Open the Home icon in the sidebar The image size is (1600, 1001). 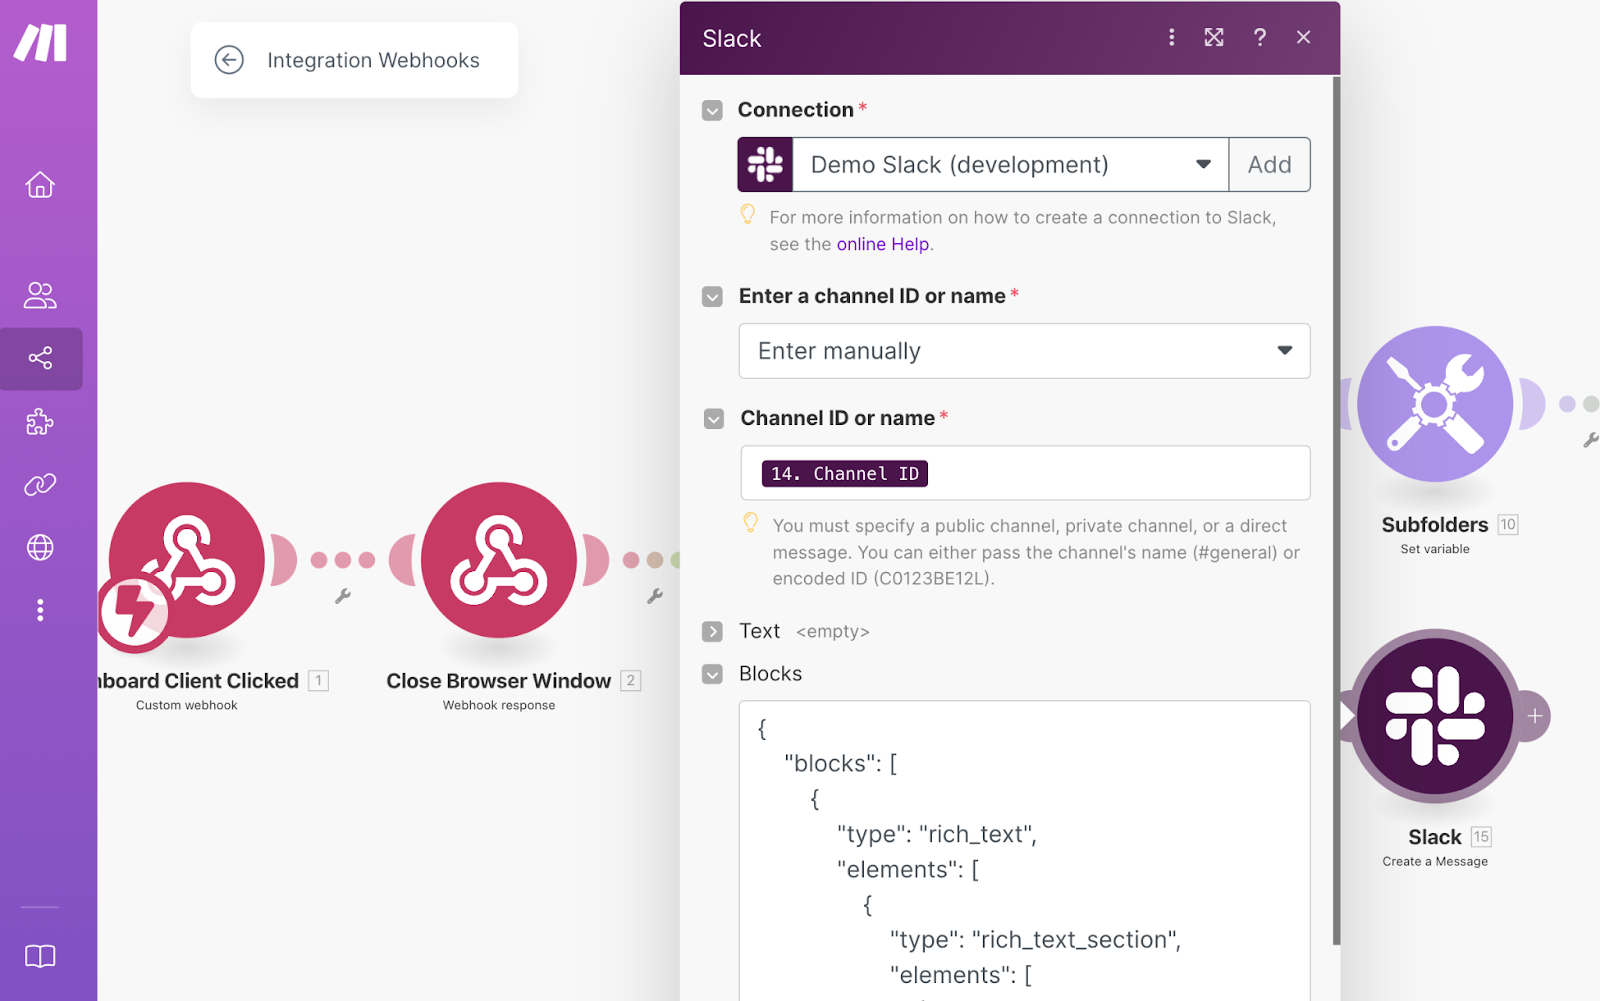coord(40,185)
